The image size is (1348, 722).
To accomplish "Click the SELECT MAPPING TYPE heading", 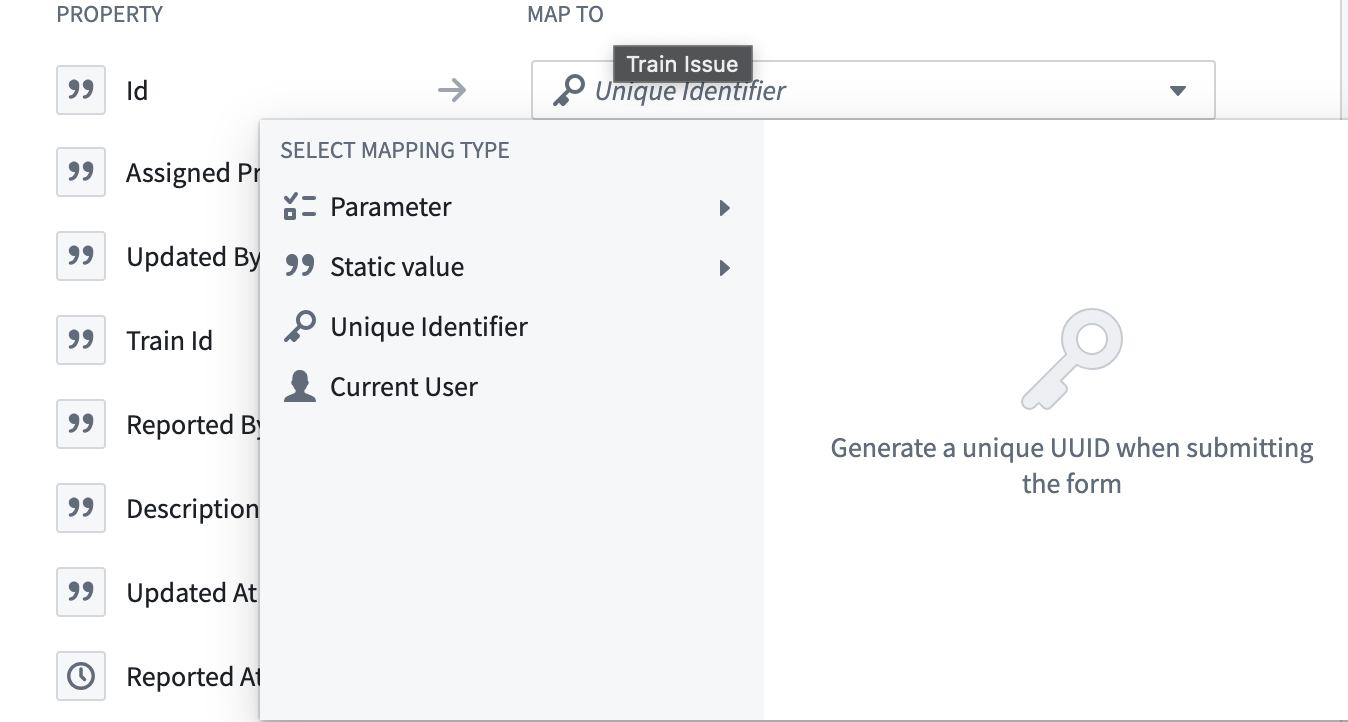I will click(x=395, y=150).
